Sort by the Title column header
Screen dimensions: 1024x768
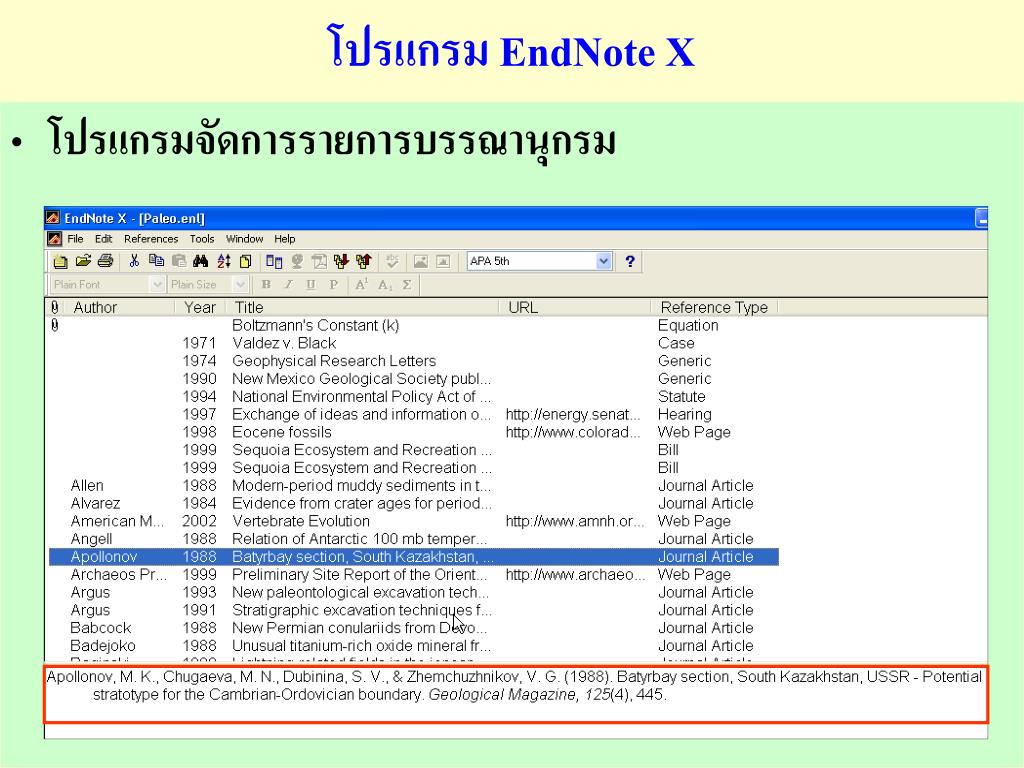click(362, 307)
